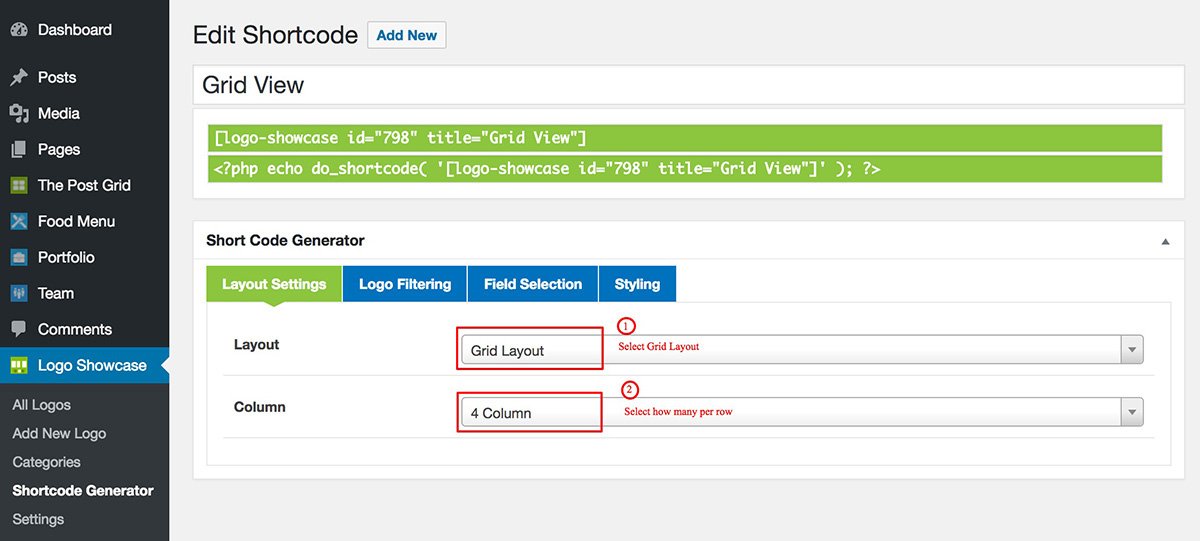Select the Logo Showcase menu
The width and height of the screenshot is (1200, 541).
click(84, 365)
